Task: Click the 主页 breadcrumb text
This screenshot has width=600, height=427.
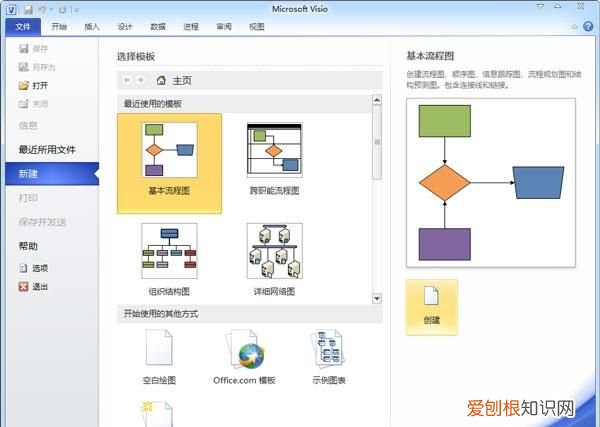Action: click(x=182, y=81)
